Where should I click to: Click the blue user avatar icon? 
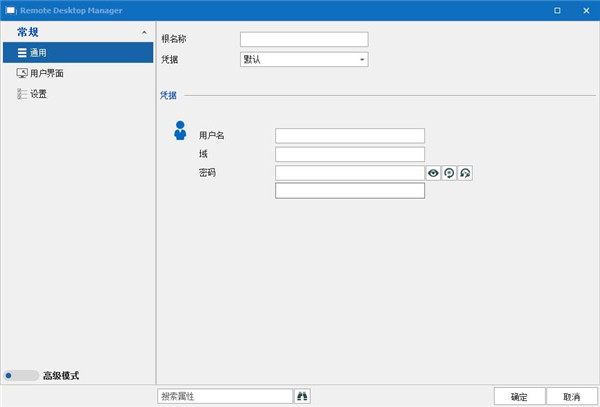(x=180, y=130)
